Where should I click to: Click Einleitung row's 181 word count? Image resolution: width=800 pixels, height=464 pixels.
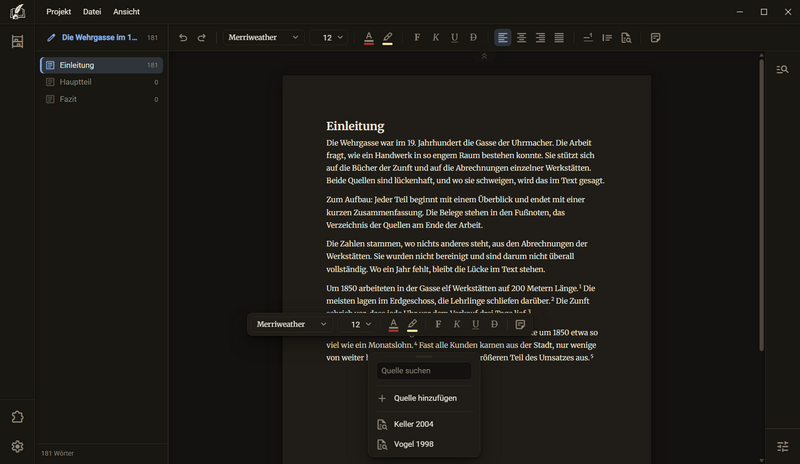[x=152, y=65]
